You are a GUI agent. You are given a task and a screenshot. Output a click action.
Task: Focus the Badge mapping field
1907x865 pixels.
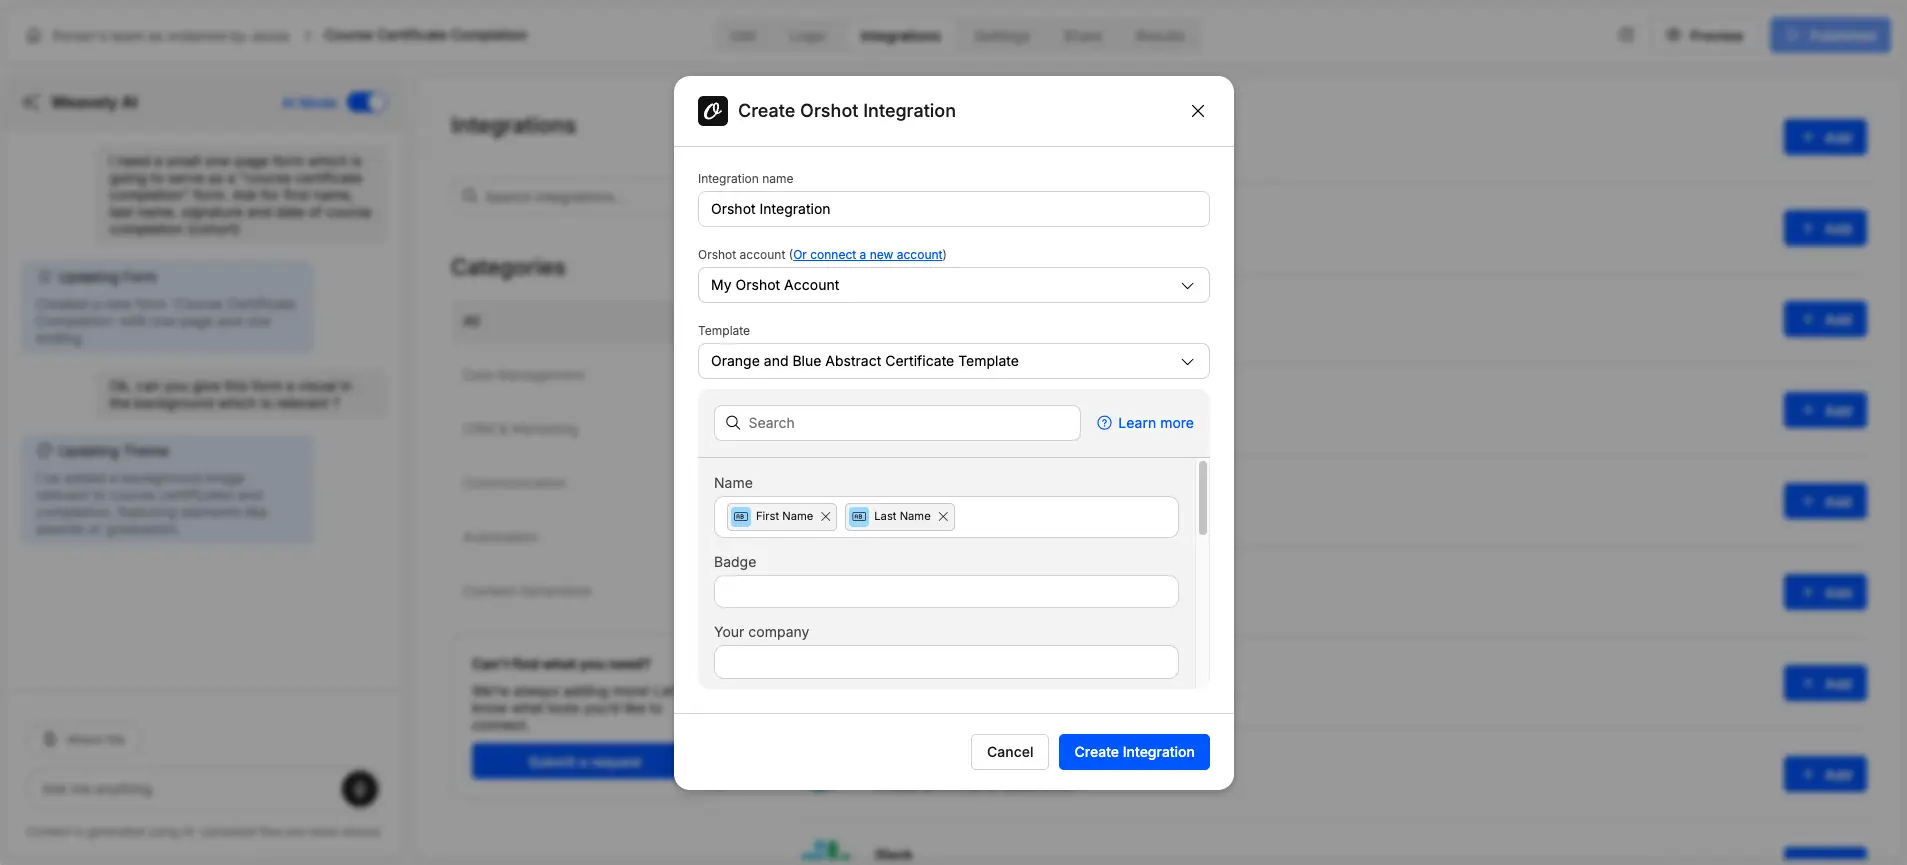[946, 592]
